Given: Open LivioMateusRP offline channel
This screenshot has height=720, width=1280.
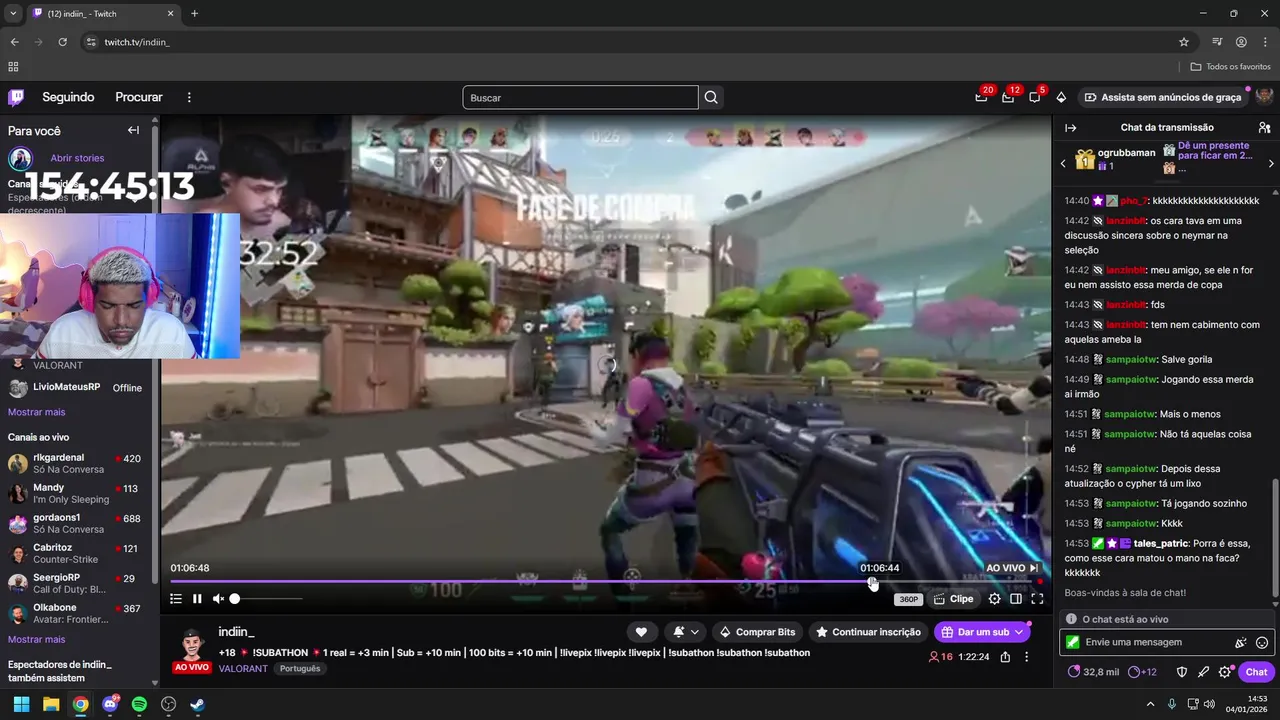Looking at the screenshot, I should coord(75,387).
